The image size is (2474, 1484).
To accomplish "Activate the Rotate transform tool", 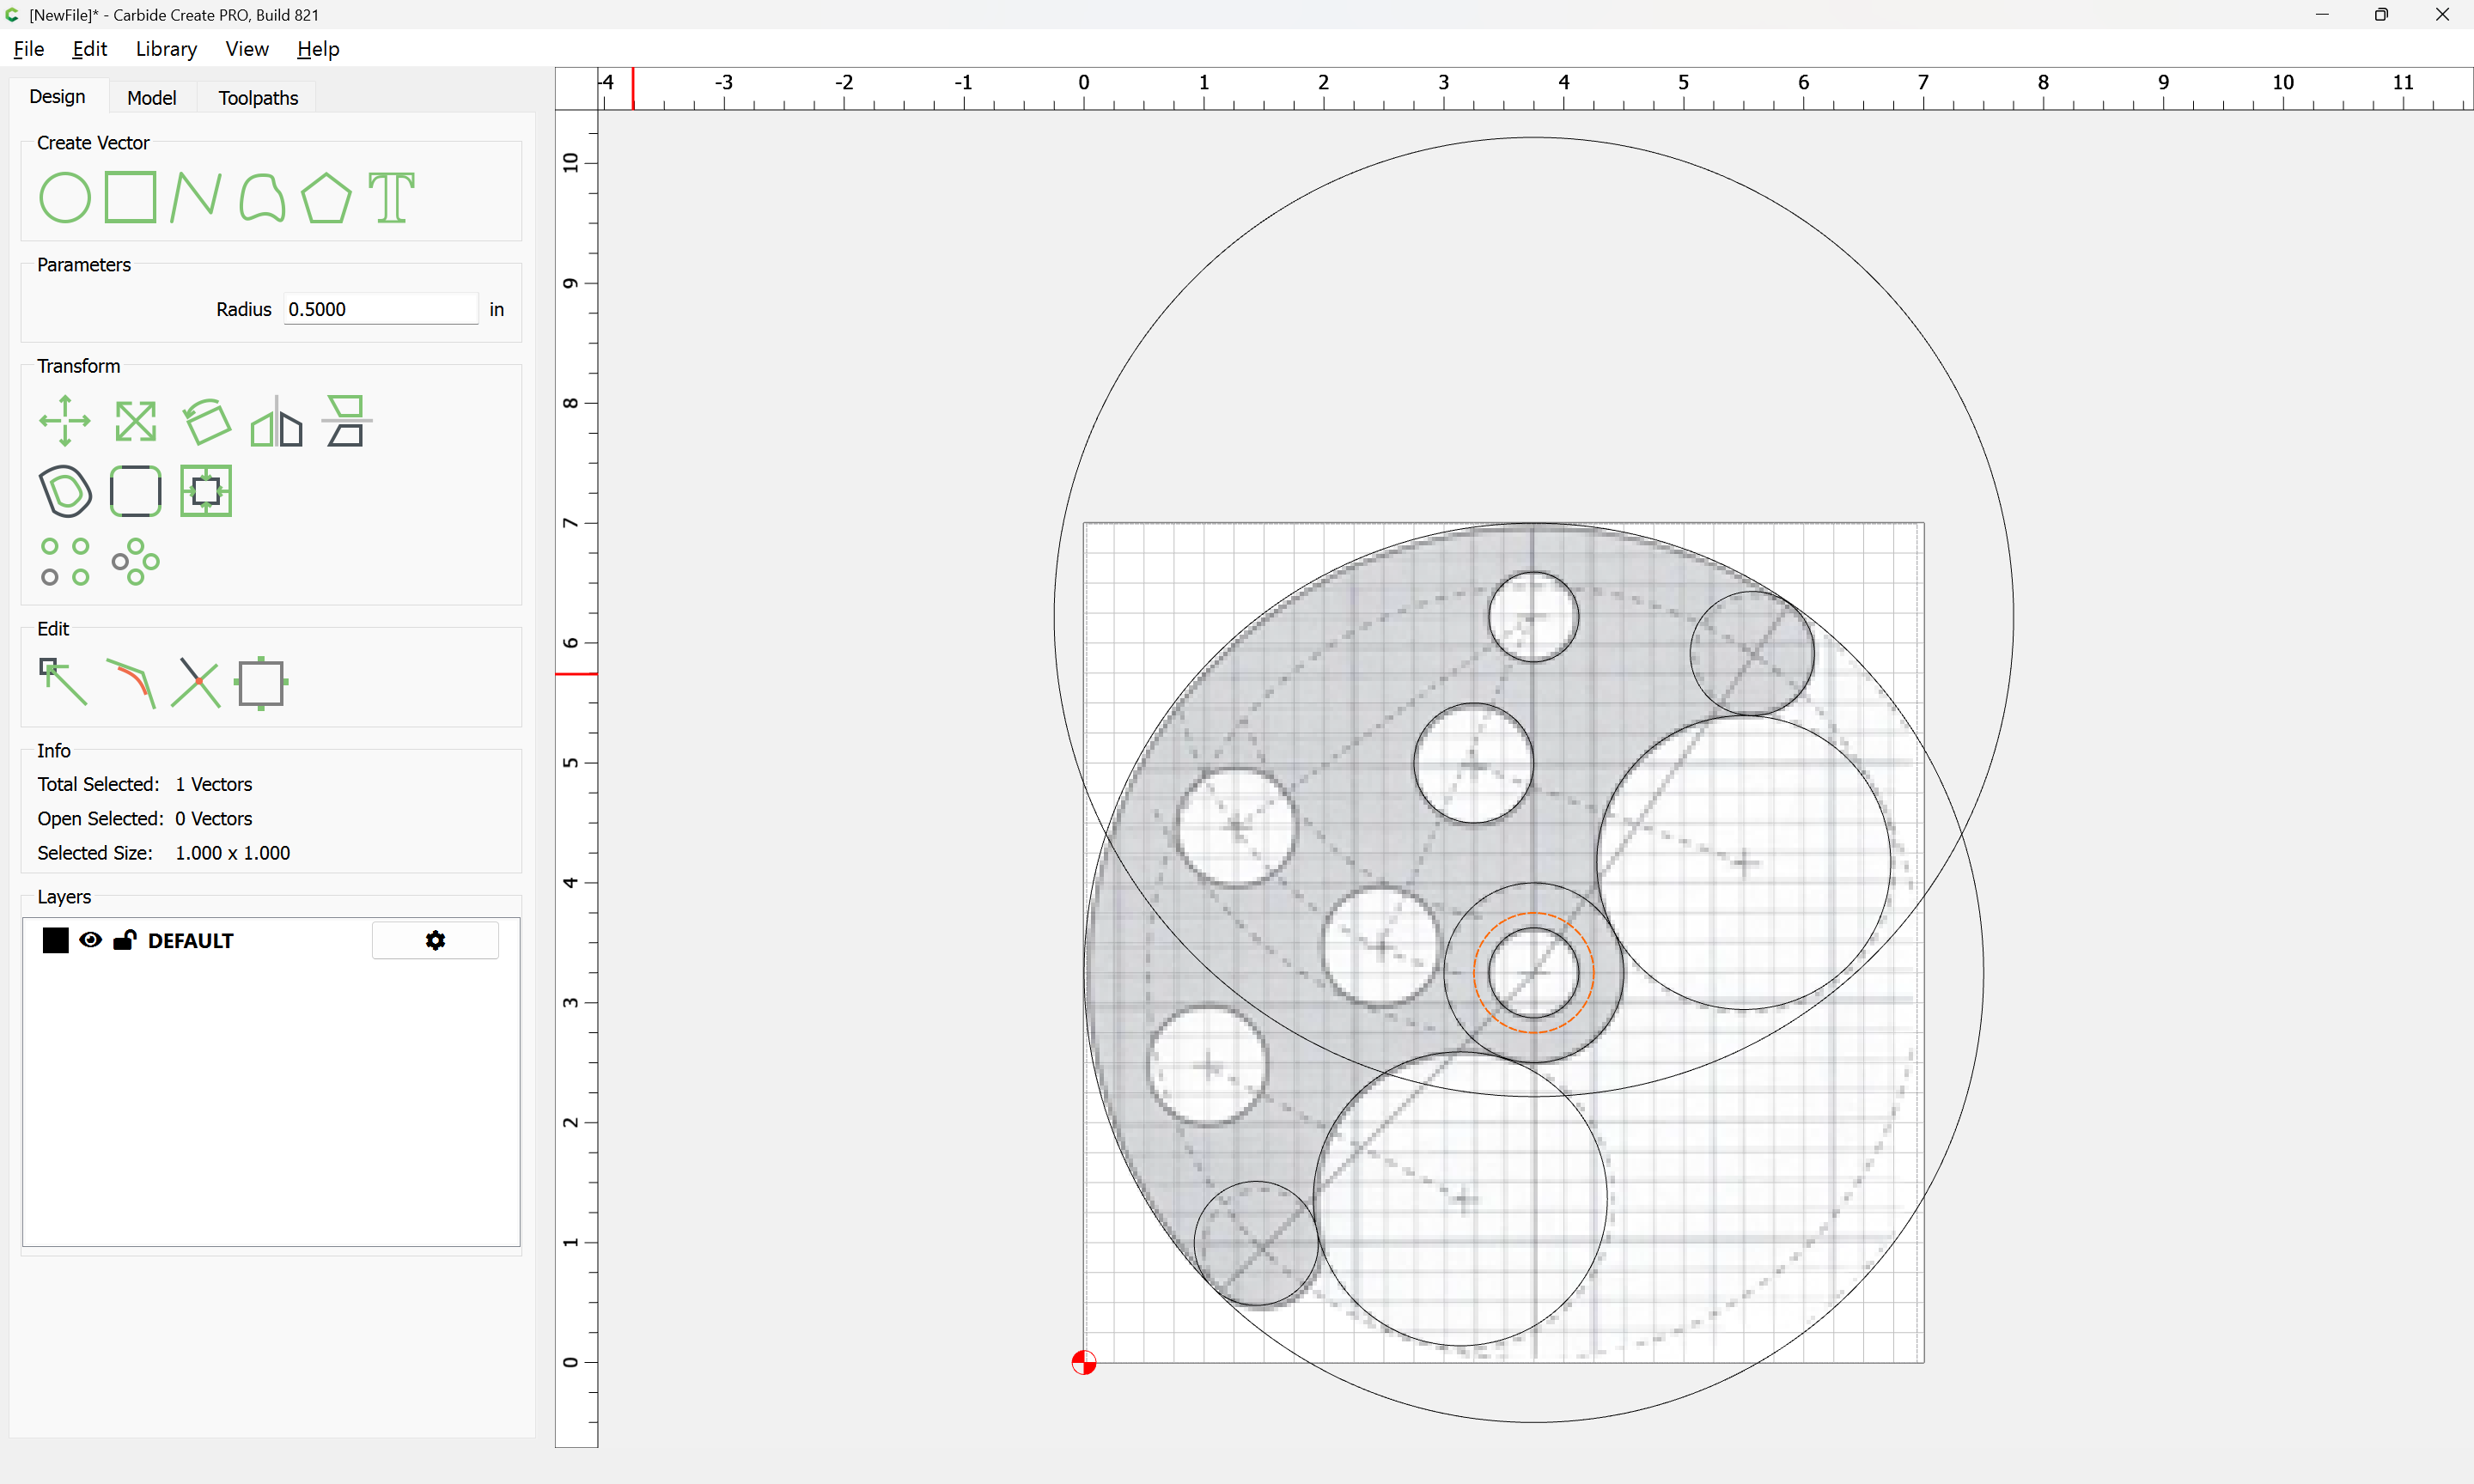I will click(207, 421).
